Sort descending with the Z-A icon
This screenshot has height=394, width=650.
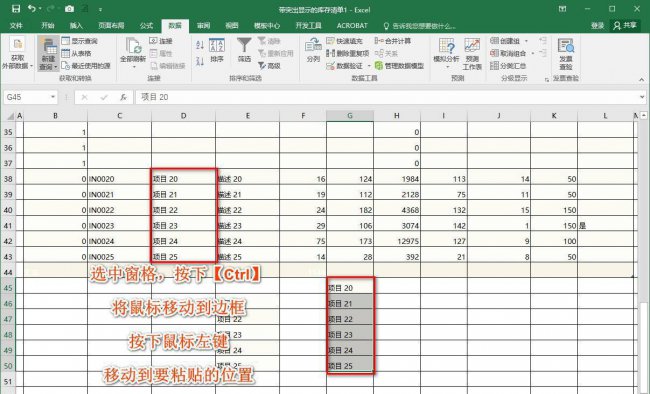click(x=200, y=61)
